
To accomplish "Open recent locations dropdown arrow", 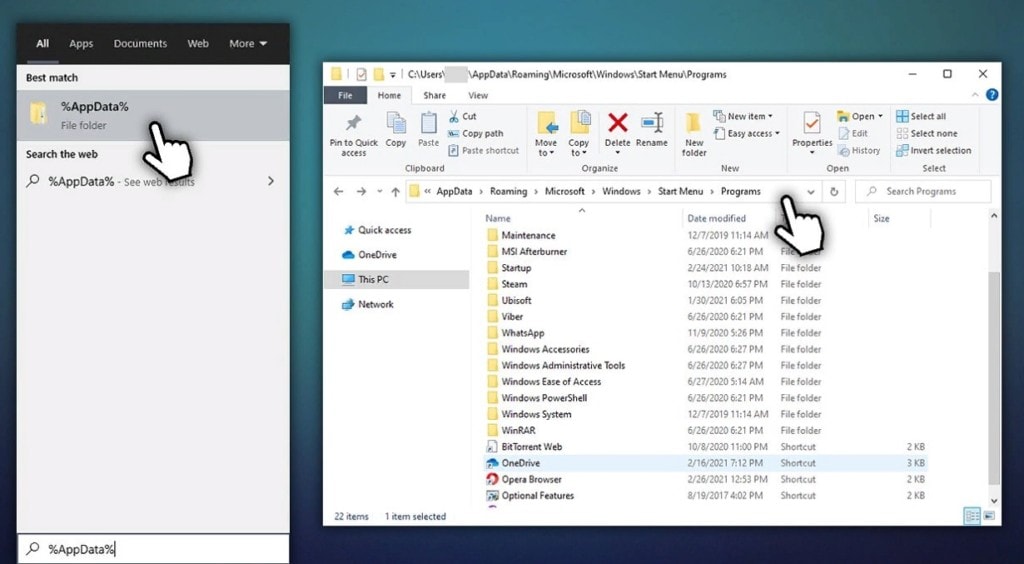I will (x=379, y=192).
